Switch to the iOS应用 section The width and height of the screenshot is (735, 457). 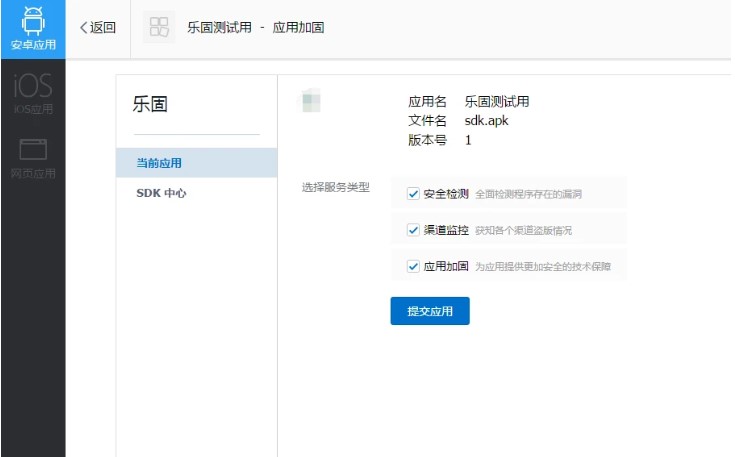coord(33,93)
